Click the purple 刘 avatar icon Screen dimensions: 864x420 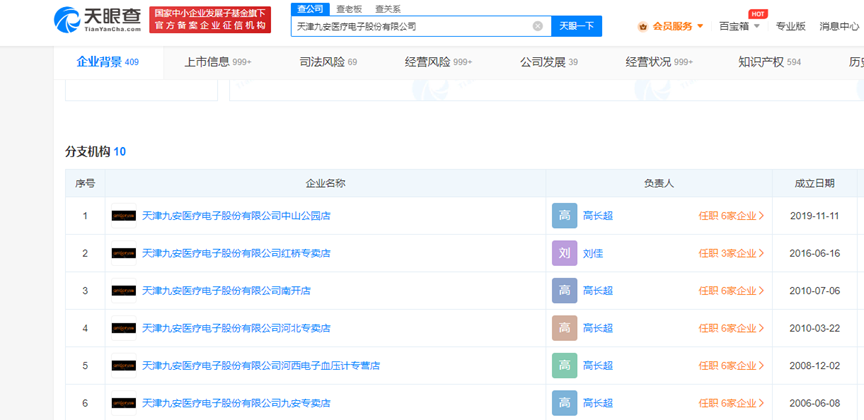[565, 254]
